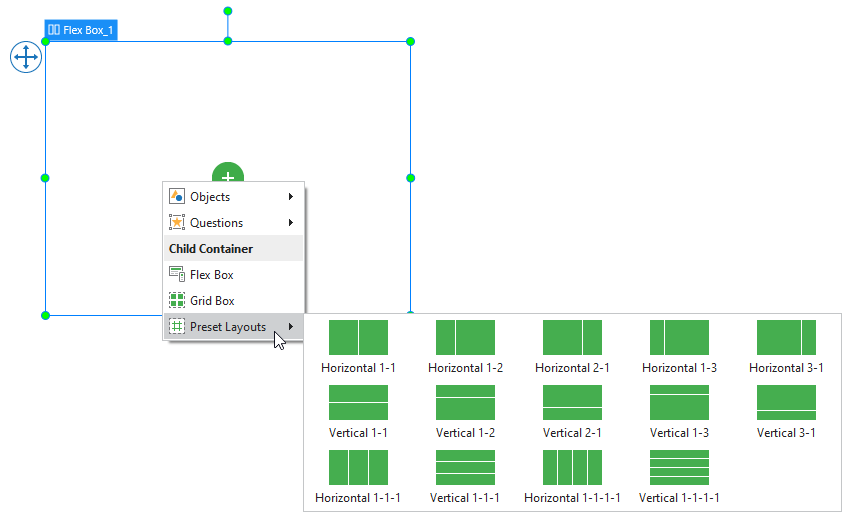Add a Grid Box child container
The height and width of the screenshot is (512, 842).
(211, 301)
